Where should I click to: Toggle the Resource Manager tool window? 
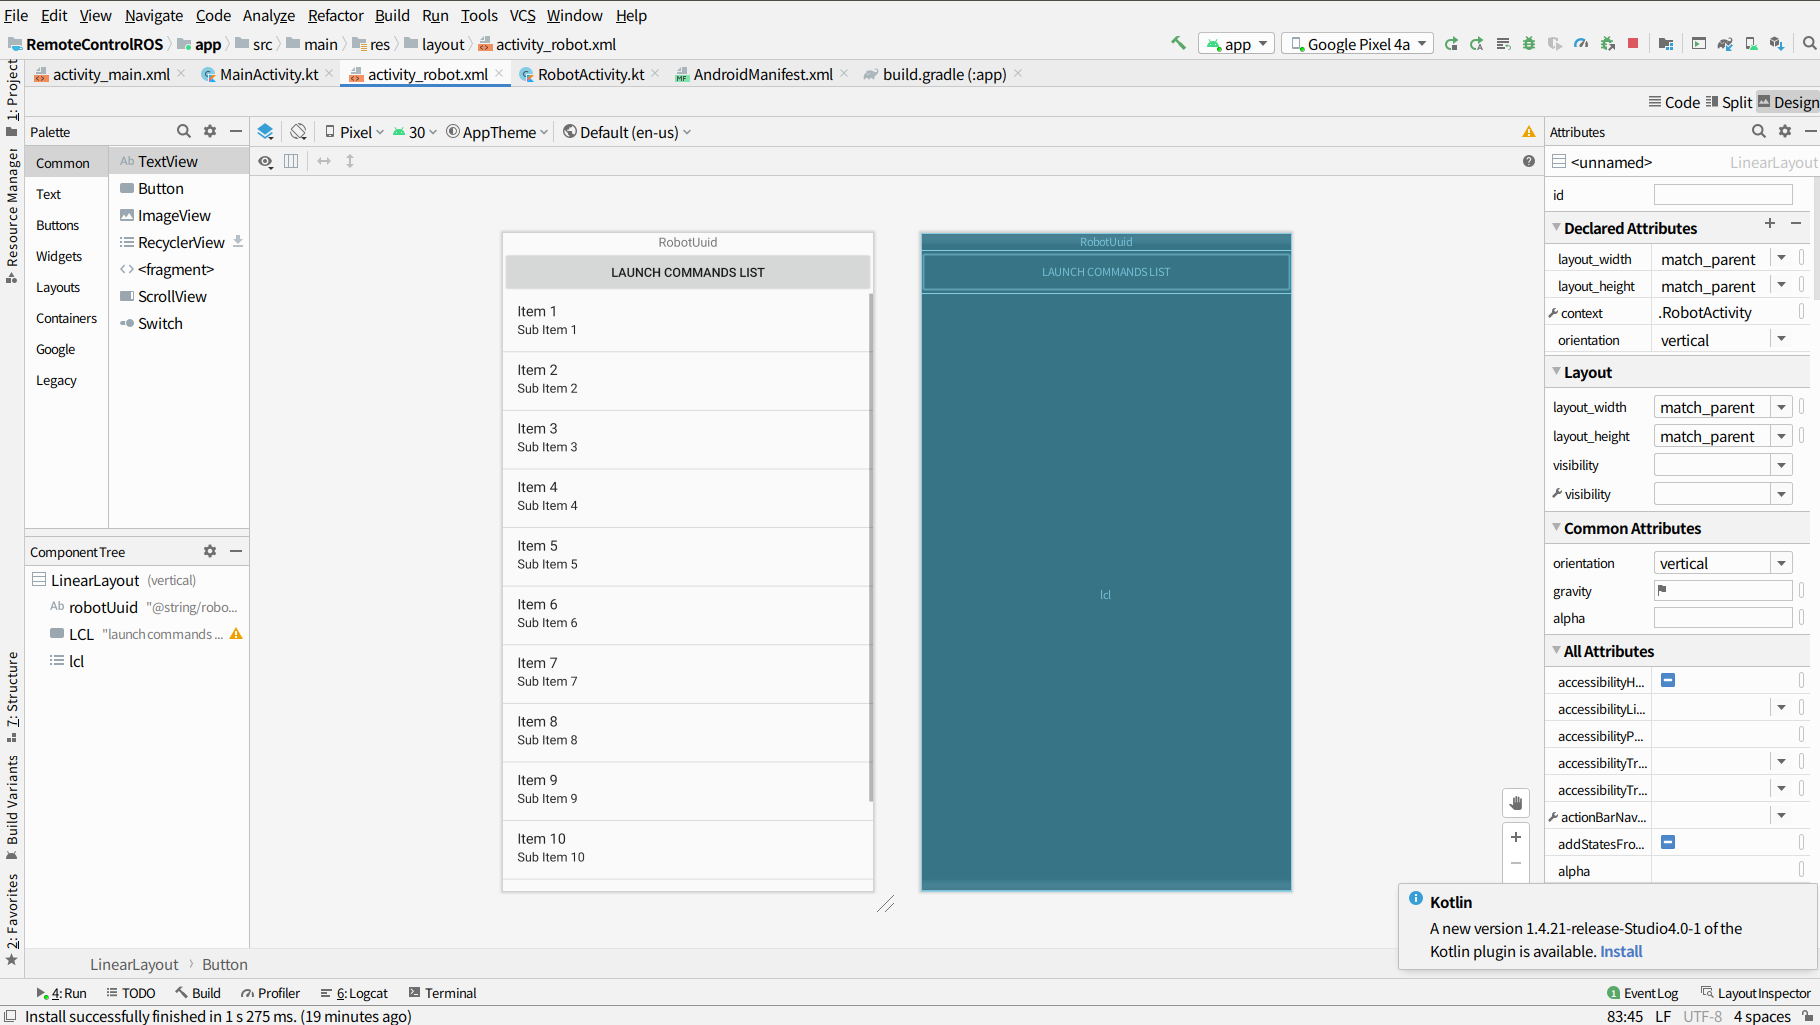(12, 215)
